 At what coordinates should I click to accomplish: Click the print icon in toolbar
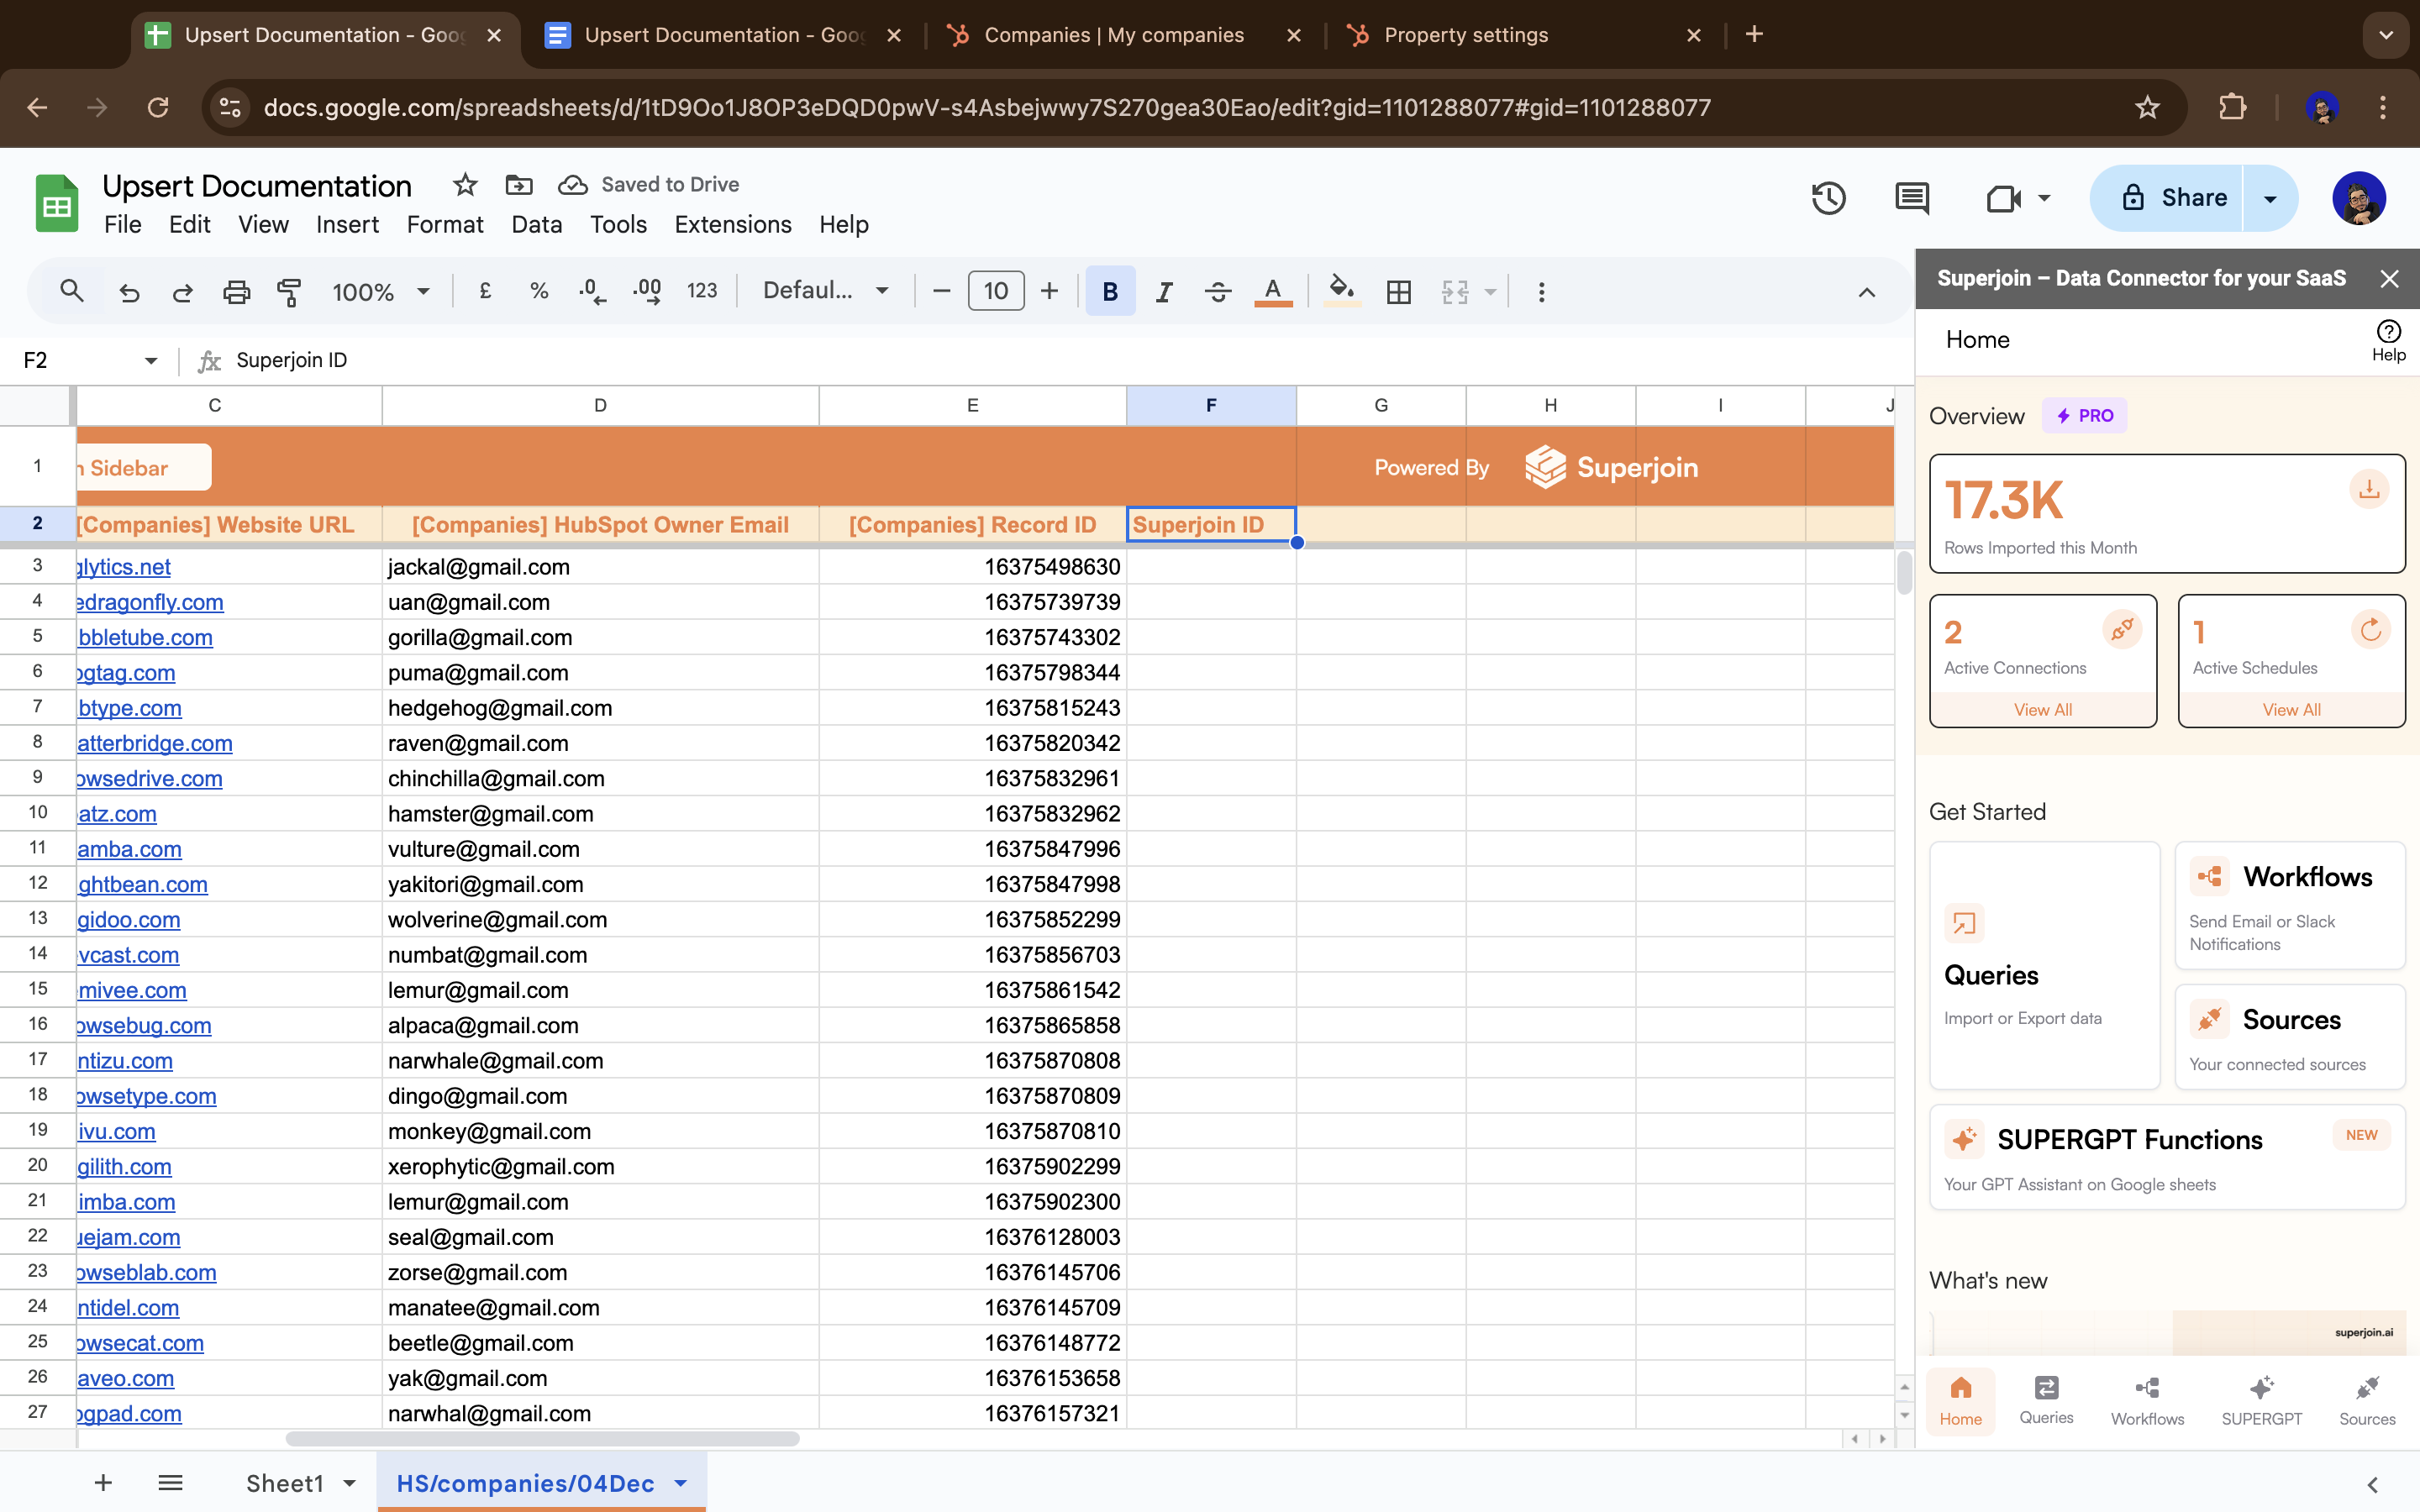(x=236, y=292)
